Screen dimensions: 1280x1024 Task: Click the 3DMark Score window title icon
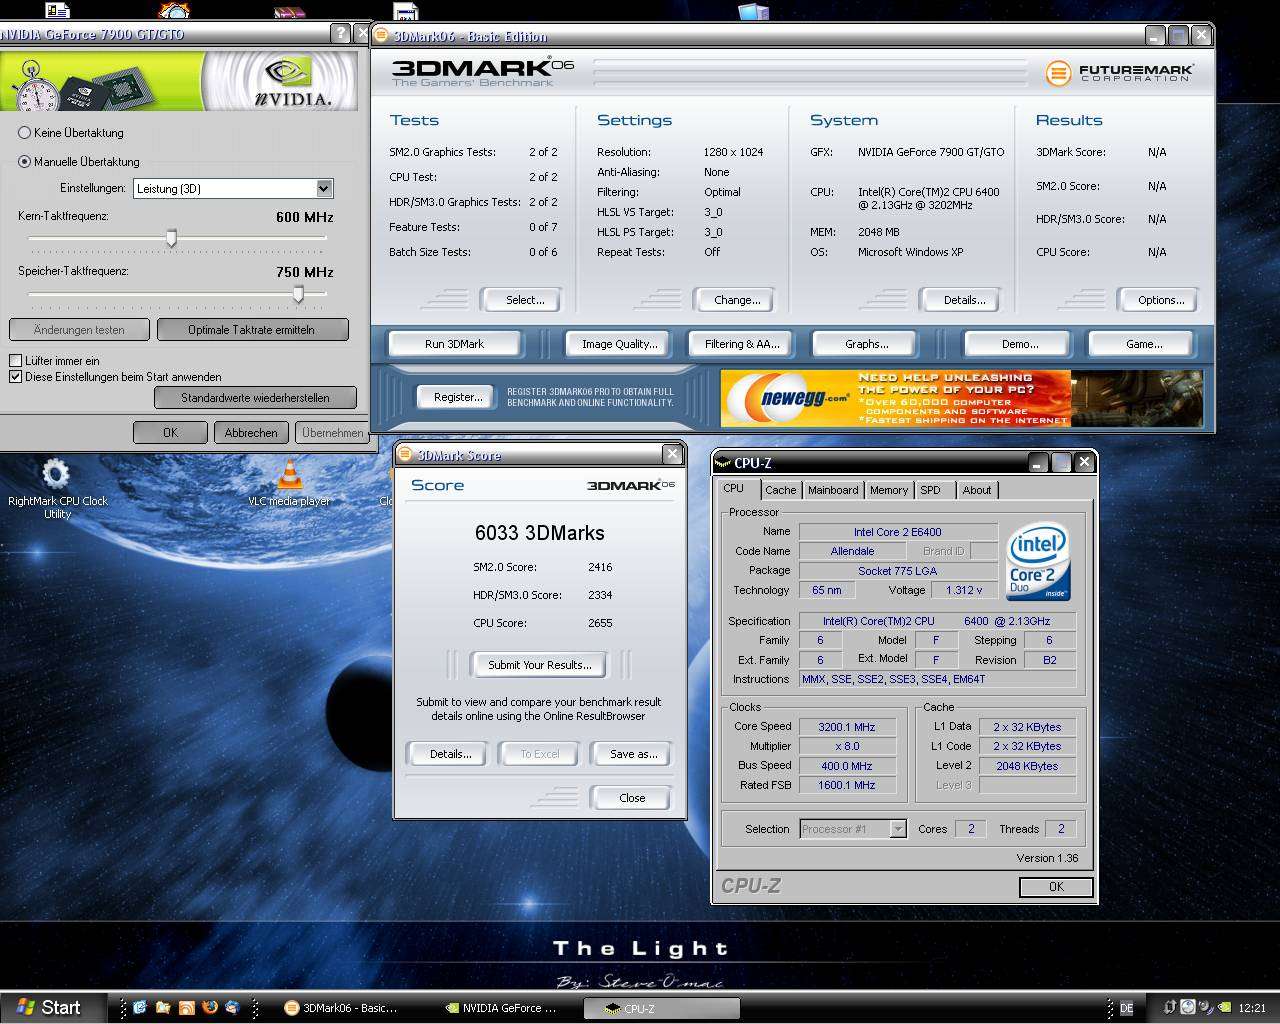point(405,454)
